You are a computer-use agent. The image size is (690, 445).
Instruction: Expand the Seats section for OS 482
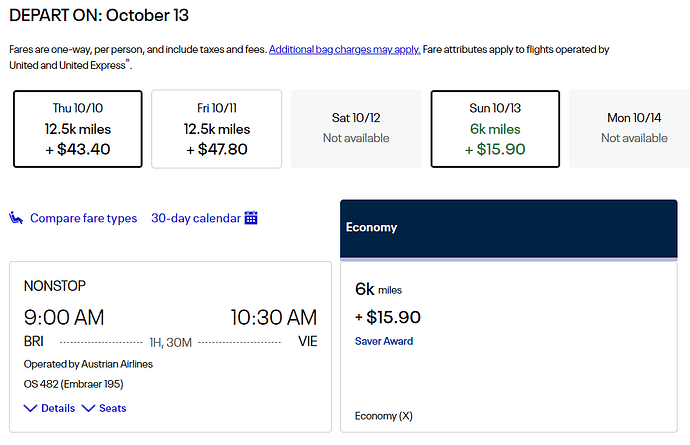104,408
